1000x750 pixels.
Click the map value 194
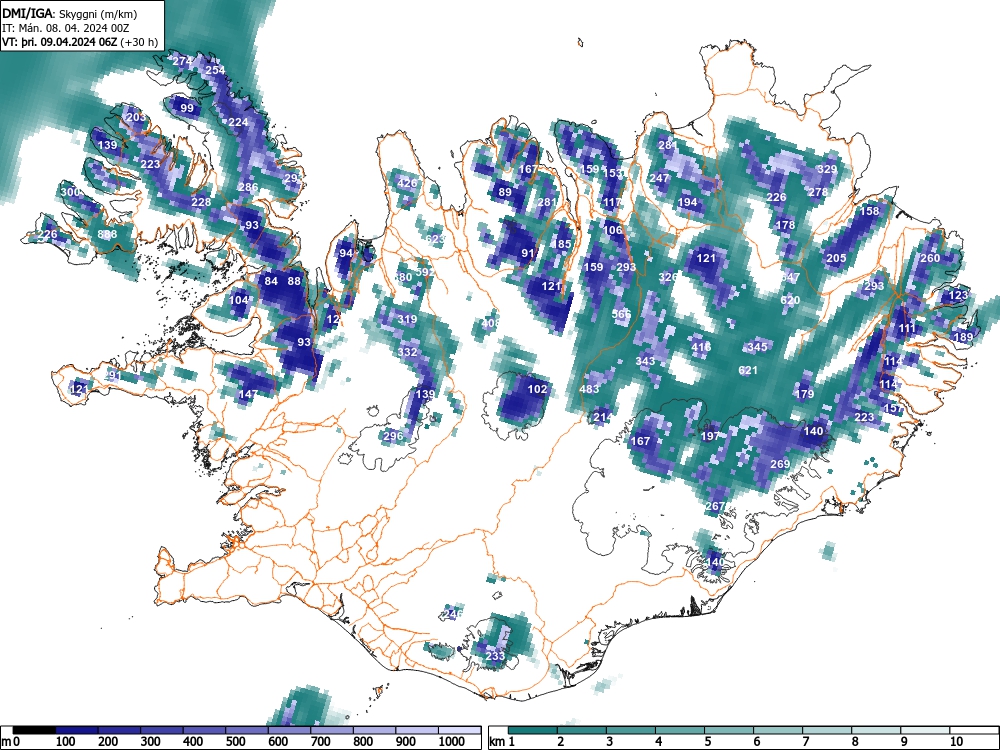click(688, 202)
